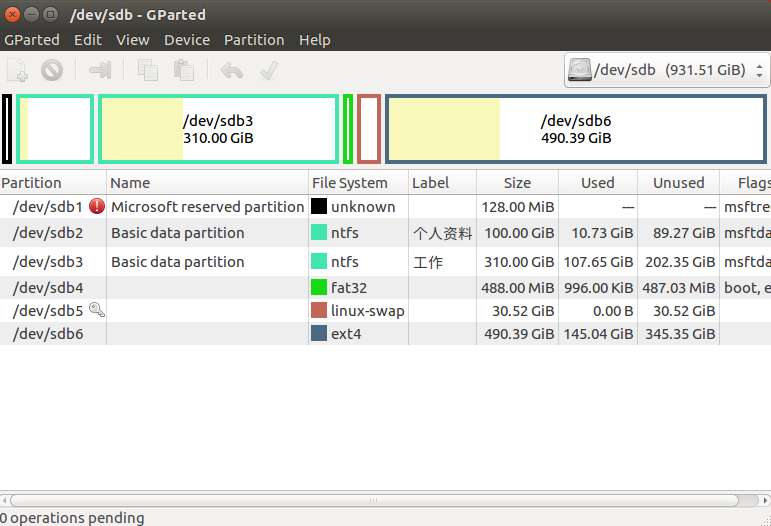Click the 107.65 GiB used value
Screen dimensions: 771x526
click(598, 262)
